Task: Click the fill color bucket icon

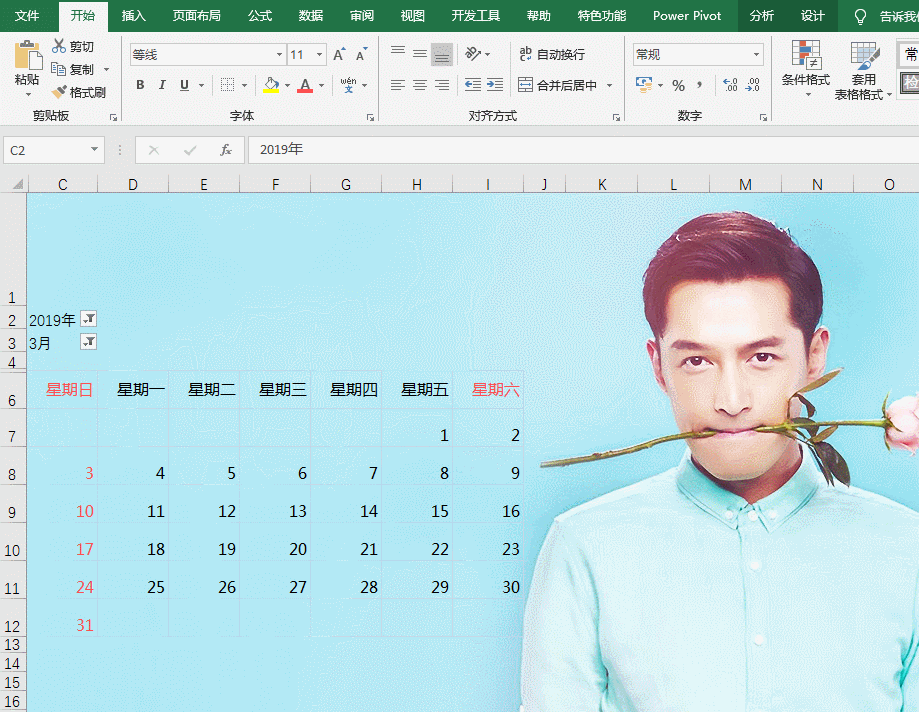Action: (x=271, y=85)
